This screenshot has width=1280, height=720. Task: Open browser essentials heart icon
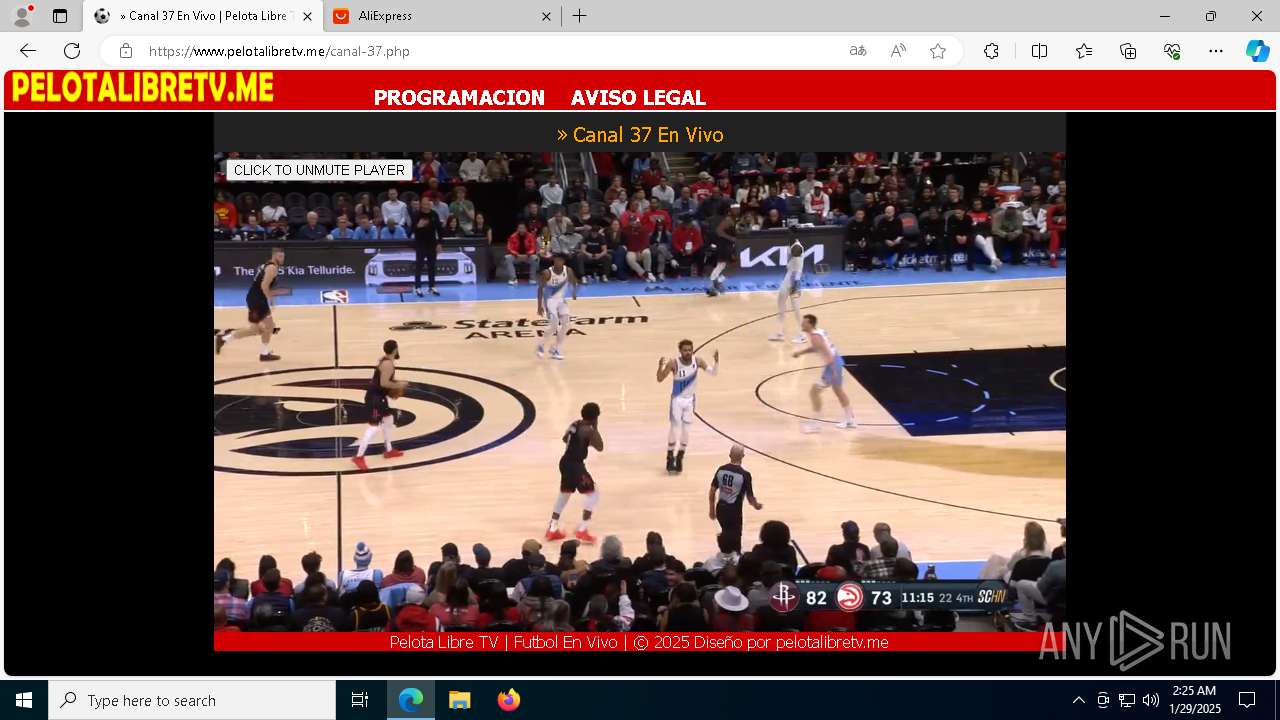(1172, 51)
